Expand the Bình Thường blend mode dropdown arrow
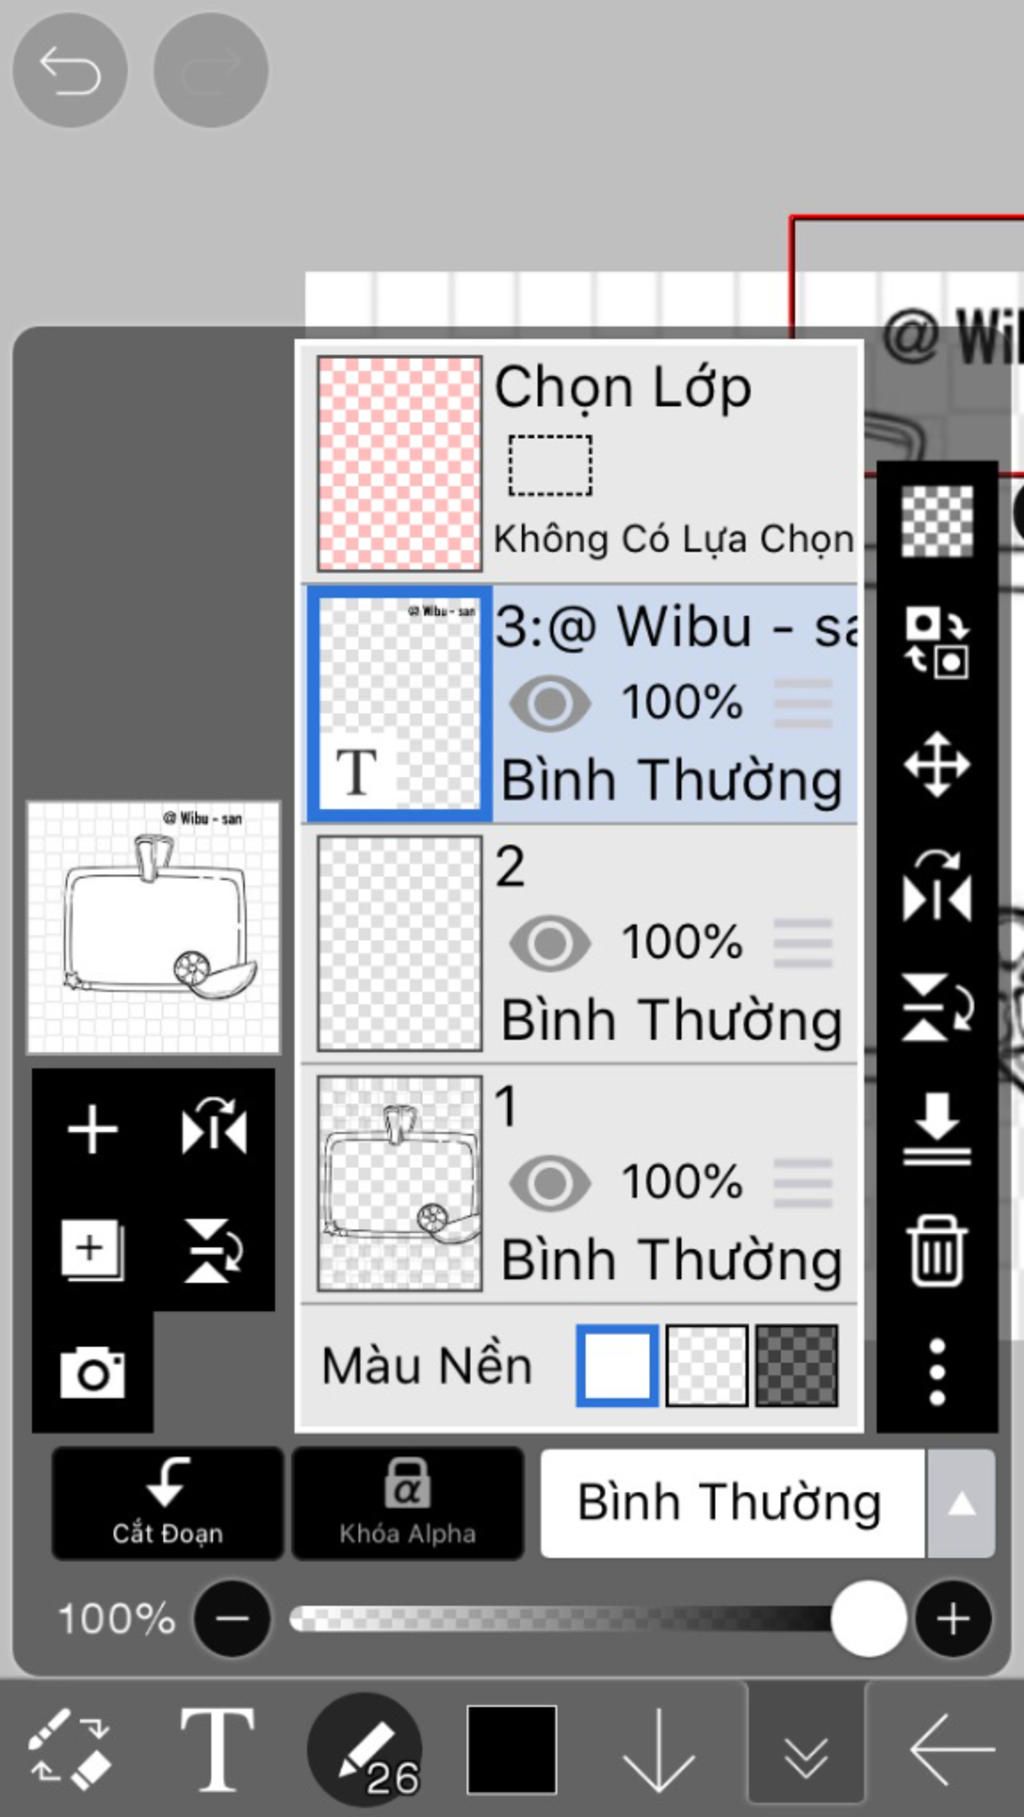Viewport: 1024px width, 1817px height. pos(961,1503)
